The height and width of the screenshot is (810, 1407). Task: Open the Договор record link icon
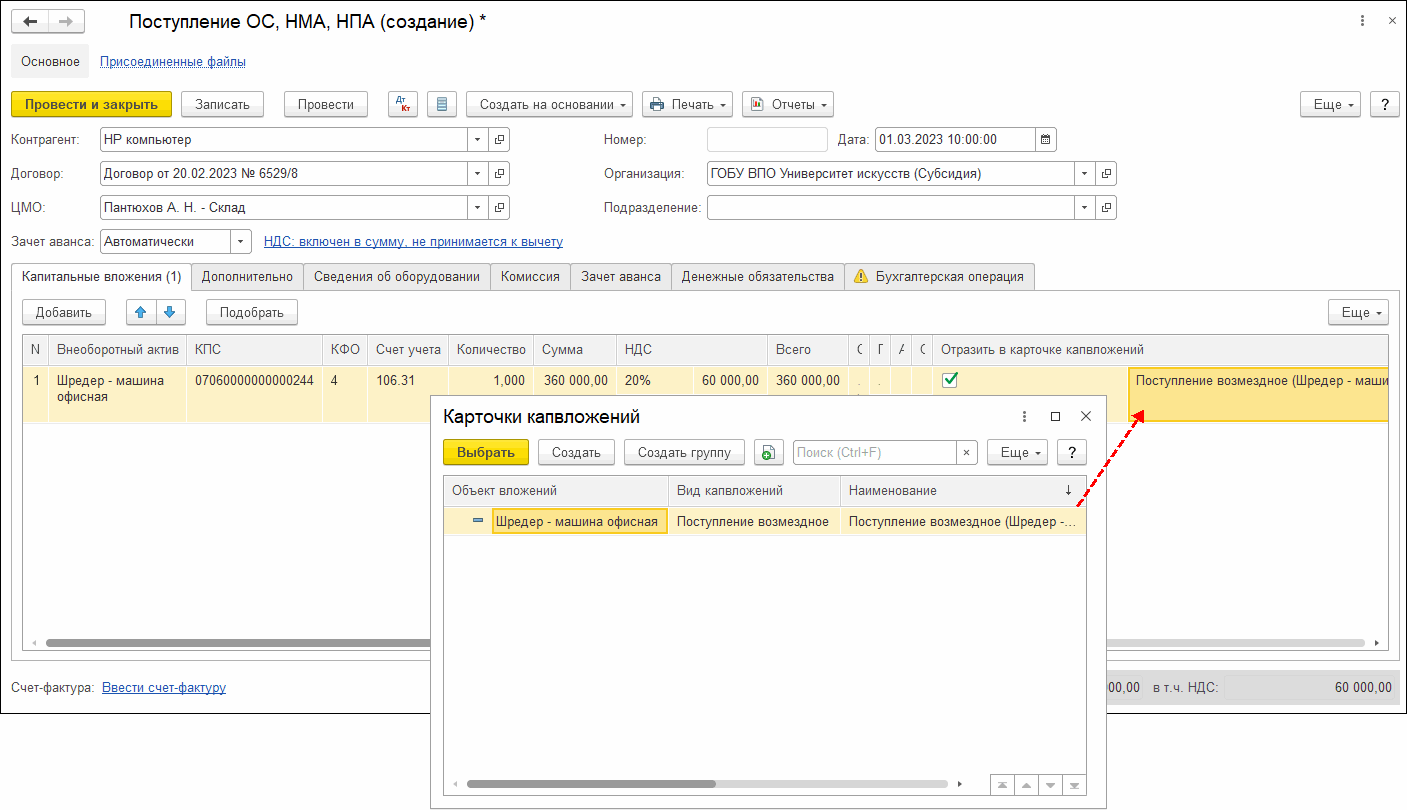tap(500, 174)
